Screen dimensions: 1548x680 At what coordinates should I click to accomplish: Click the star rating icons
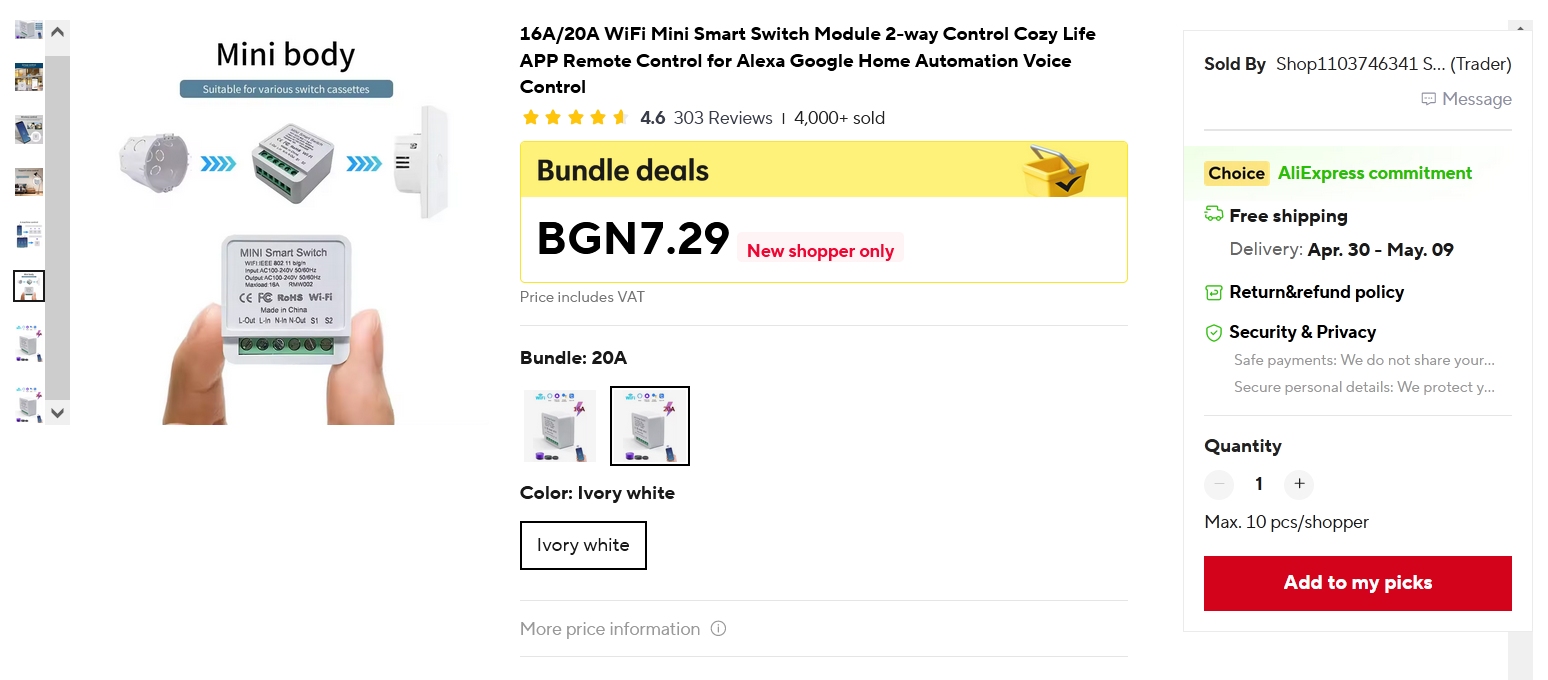tap(575, 118)
